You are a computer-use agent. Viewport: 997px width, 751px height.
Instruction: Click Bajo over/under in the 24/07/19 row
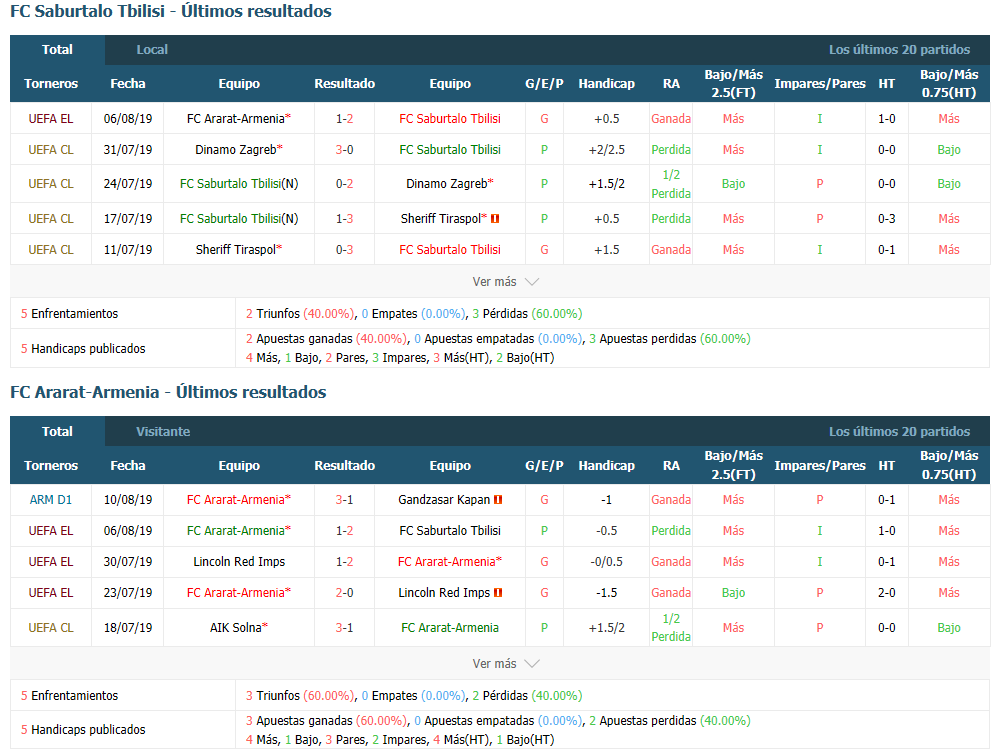[x=733, y=184]
